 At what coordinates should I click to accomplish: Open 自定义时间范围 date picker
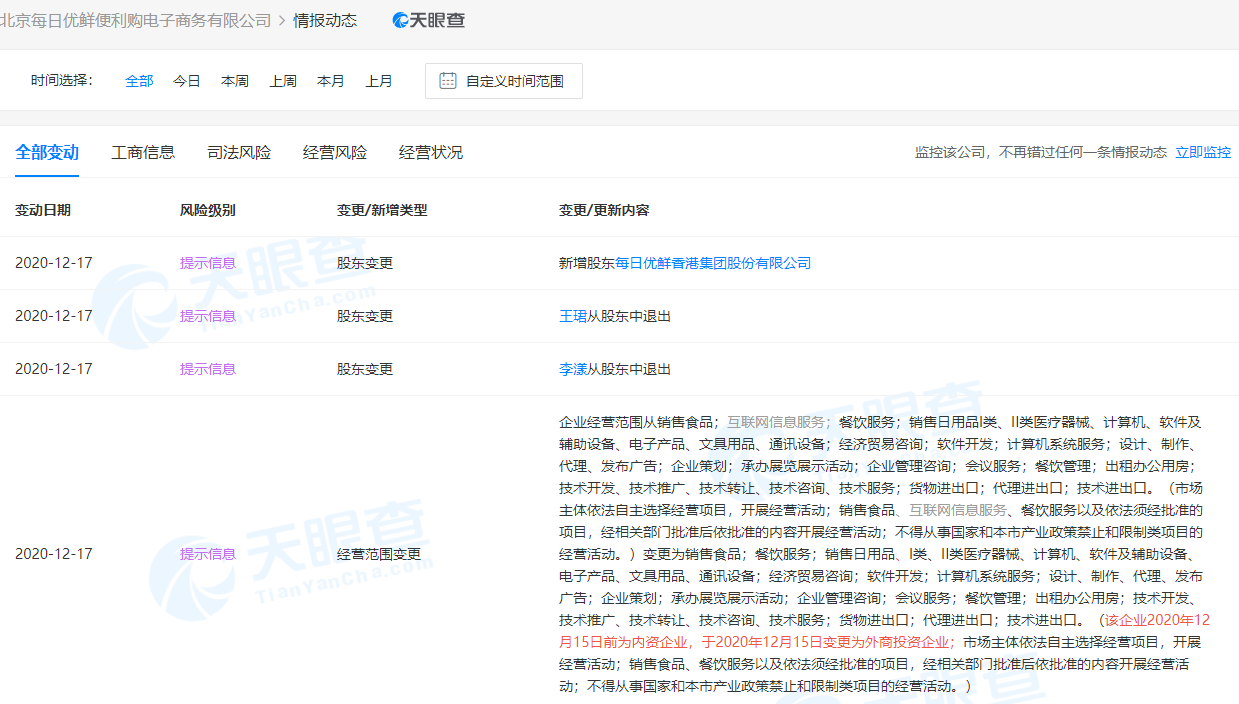point(514,81)
